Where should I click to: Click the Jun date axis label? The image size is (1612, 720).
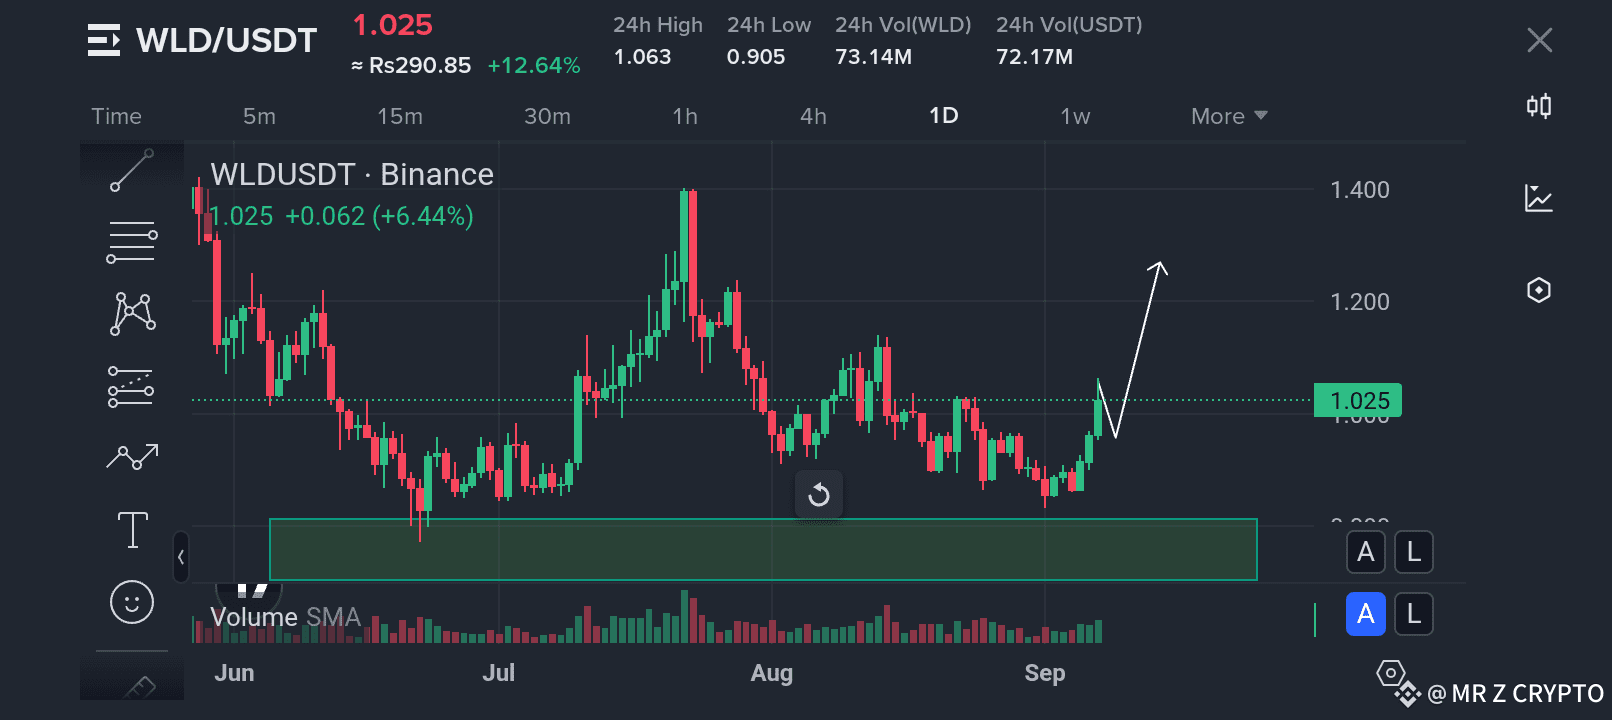click(234, 673)
